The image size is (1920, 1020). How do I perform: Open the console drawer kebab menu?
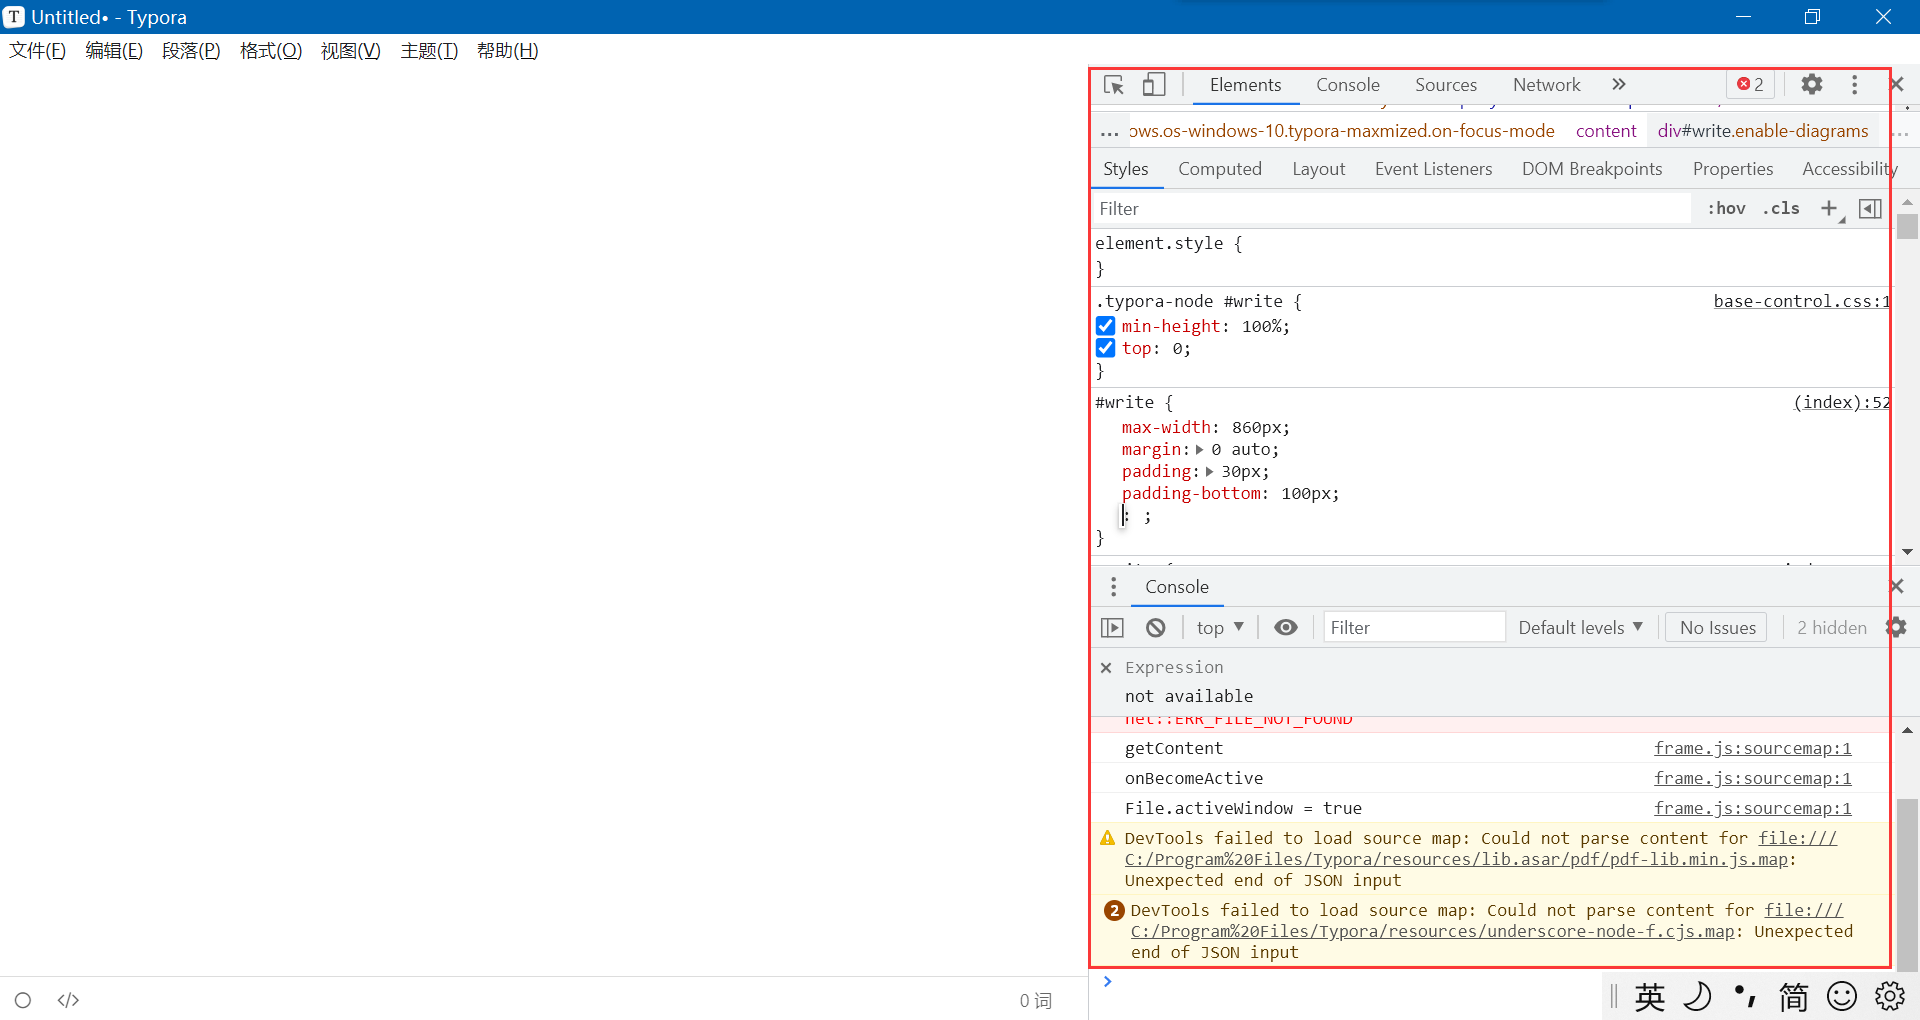coord(1113,587)
